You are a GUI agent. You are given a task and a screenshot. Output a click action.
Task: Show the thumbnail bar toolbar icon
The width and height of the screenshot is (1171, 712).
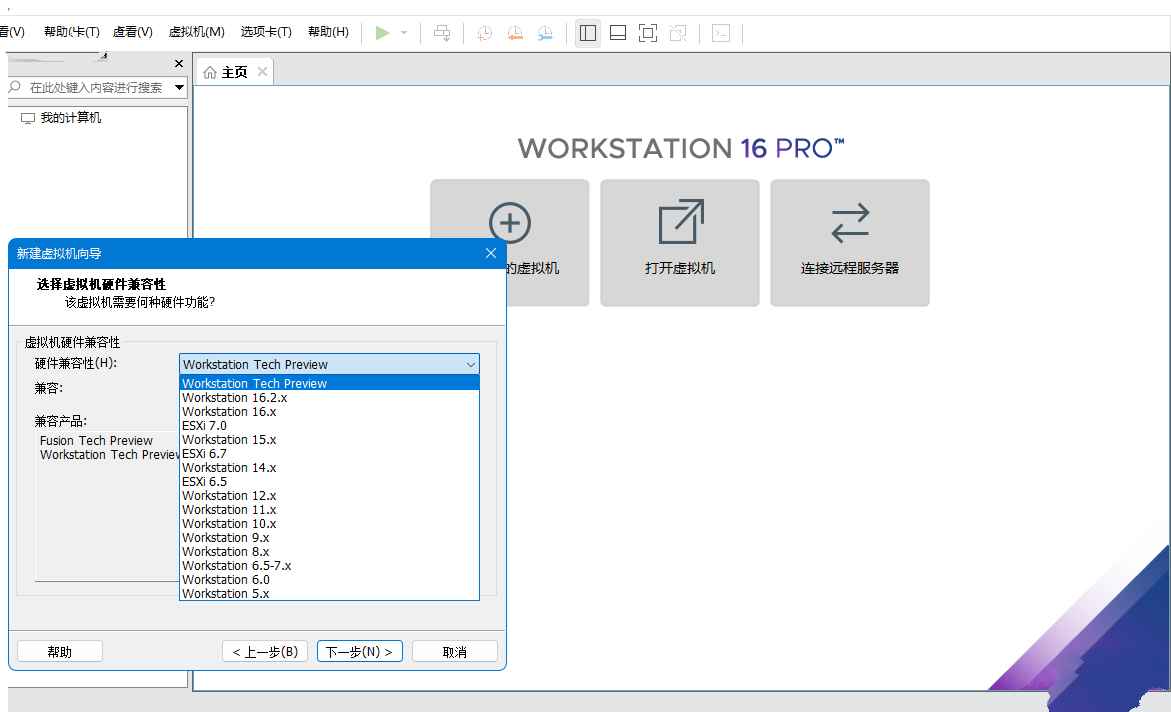[x=617, y=32]
